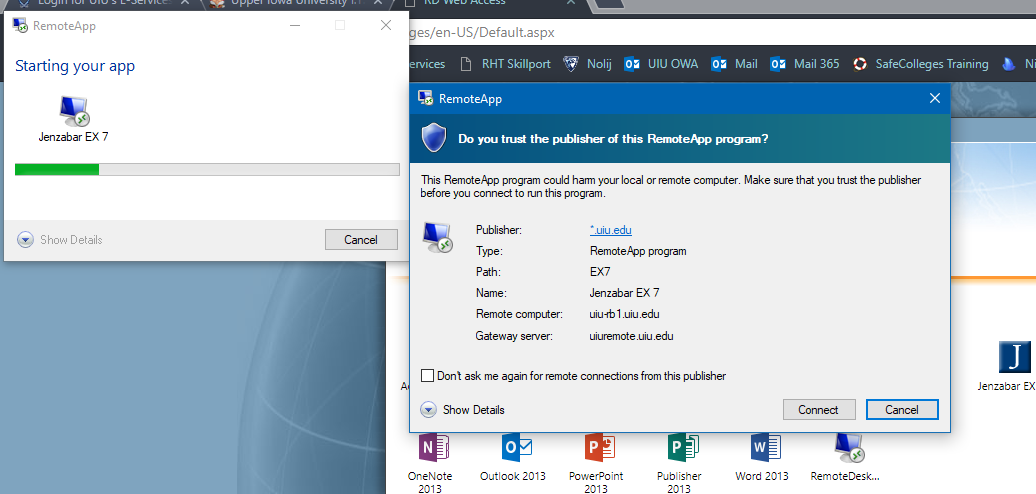This screenshot has height=494, width=1036.
Task: Launch Publisher 2013 RemoteApp icon
Action: pyautogui.click(x=678, y=448)
